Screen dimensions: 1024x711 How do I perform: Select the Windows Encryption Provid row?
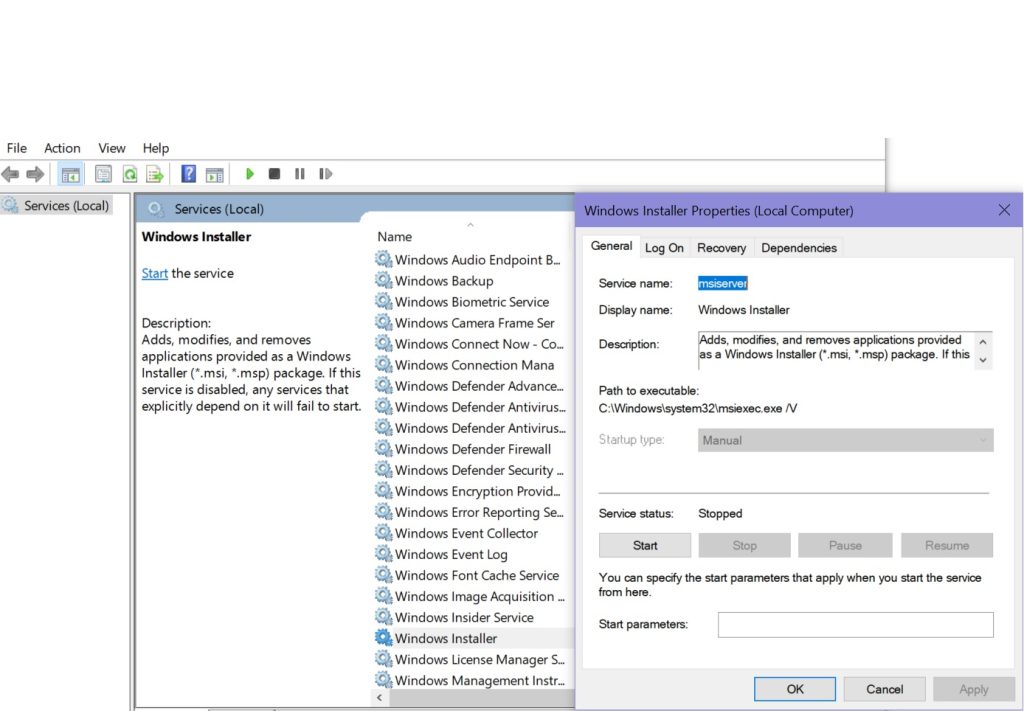coord(477,491)
